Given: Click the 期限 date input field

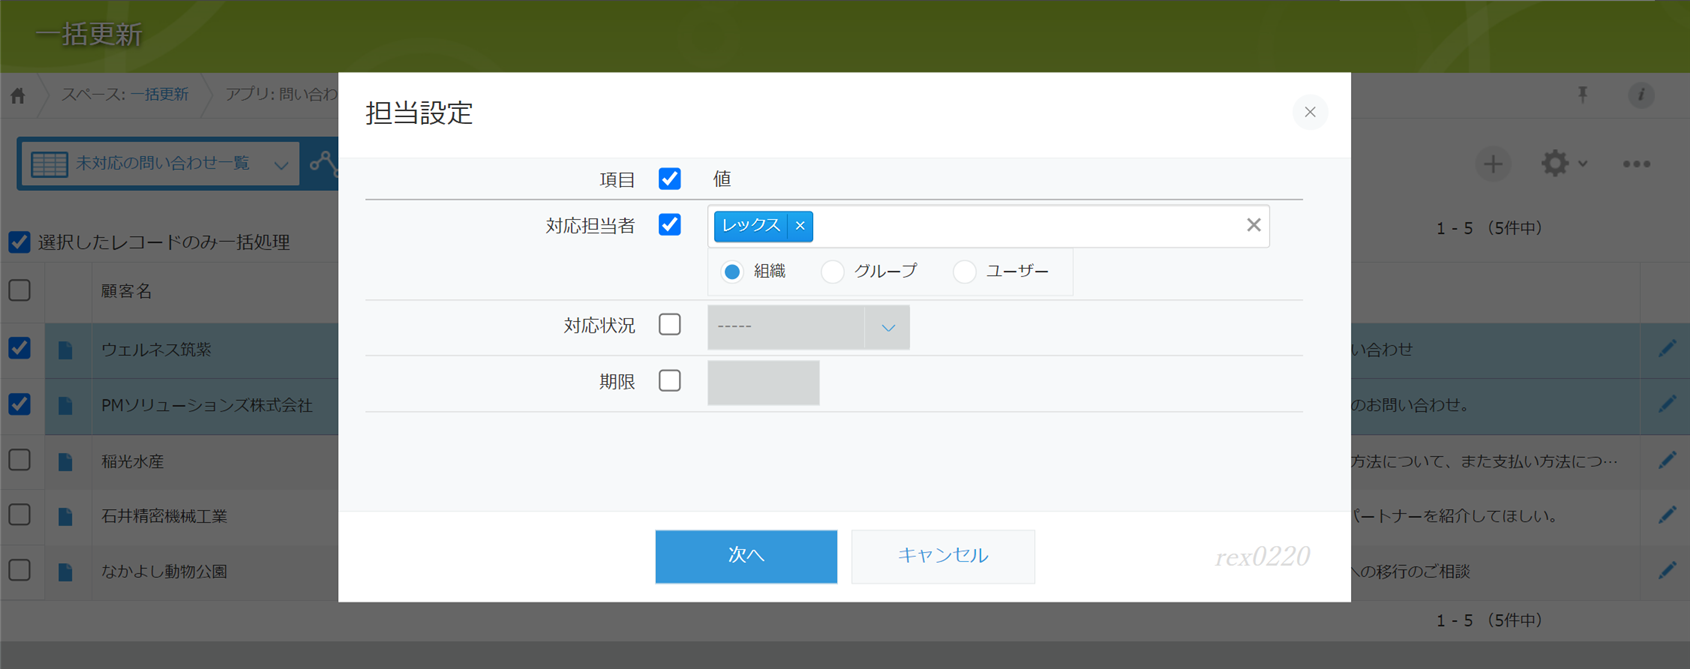Looking at the screenshot, I should coord(763,383).
